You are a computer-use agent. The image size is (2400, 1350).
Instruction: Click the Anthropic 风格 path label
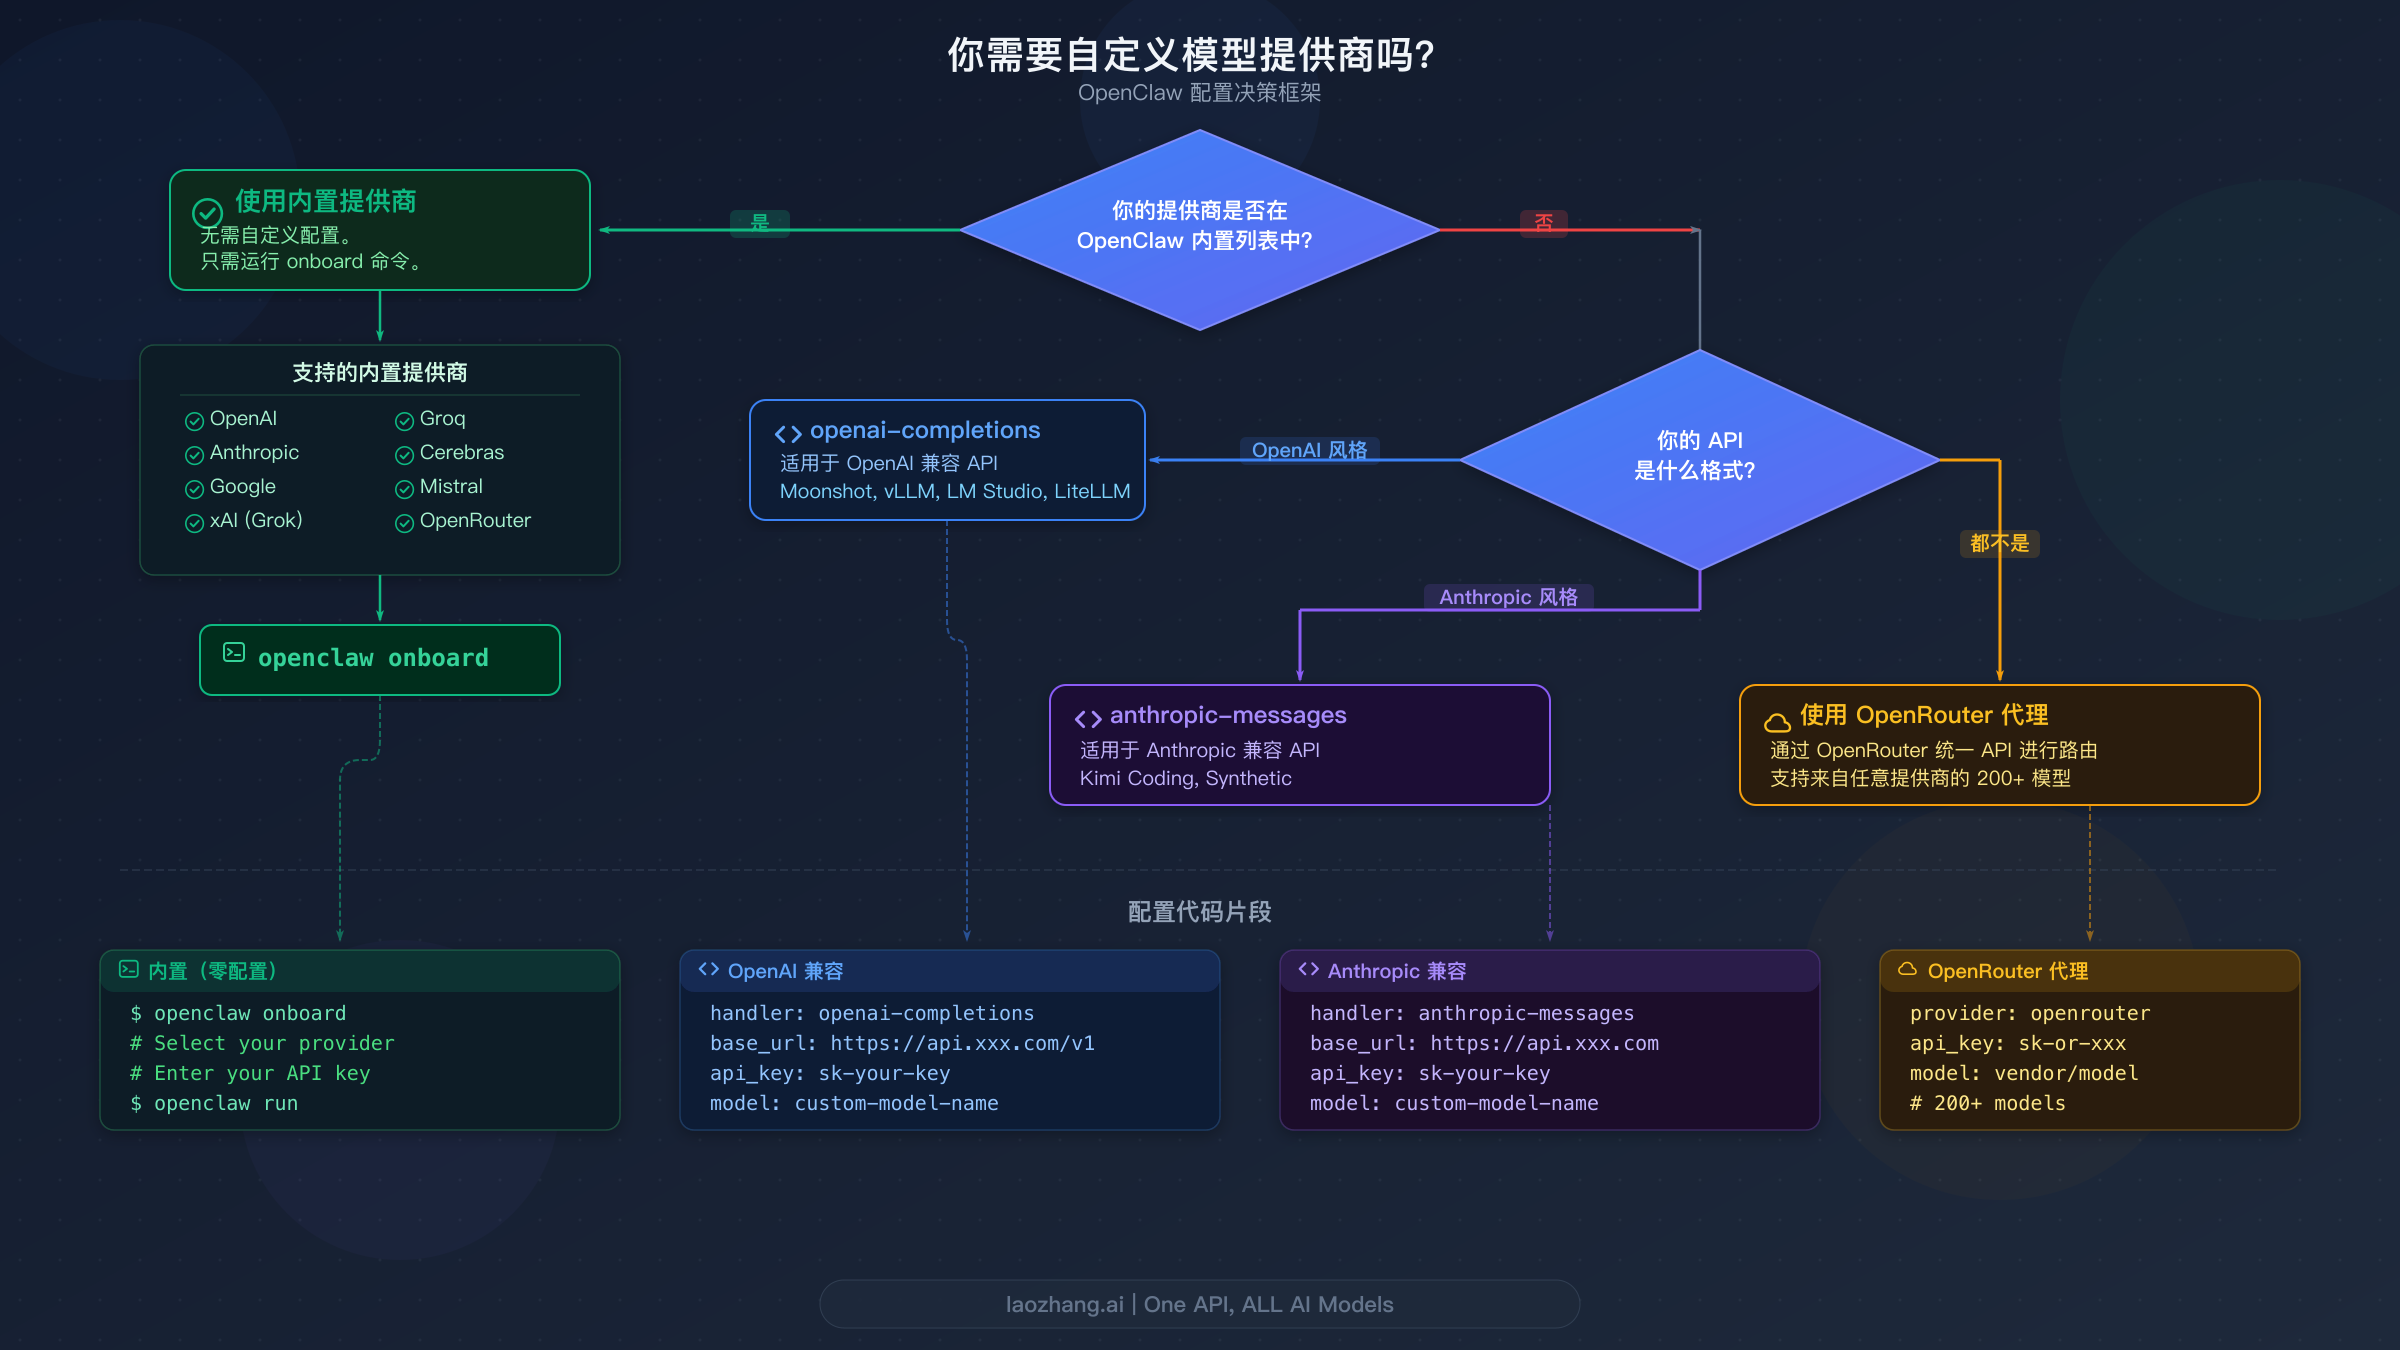pyautogui.click(x=1510, y=597)
